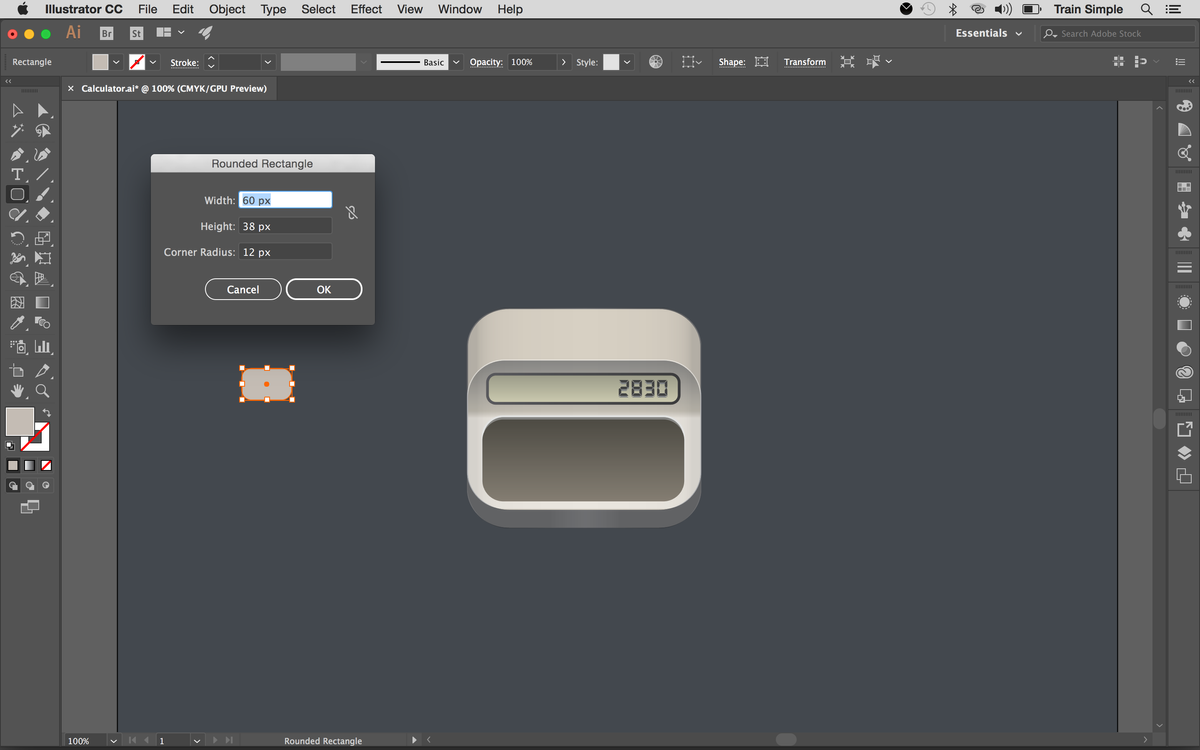Select the Type tool
The height and width of the screenshot is (750, 1200).
tap(17, 174)
